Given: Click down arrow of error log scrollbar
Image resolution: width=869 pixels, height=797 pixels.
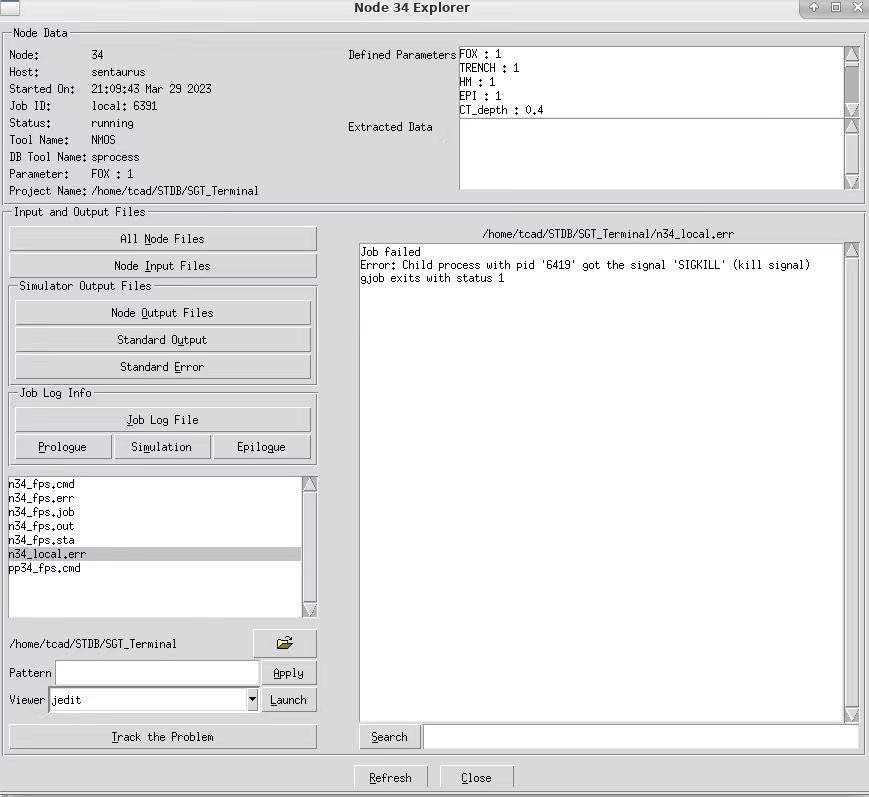Looking at the screenshot, I should 852,715.
